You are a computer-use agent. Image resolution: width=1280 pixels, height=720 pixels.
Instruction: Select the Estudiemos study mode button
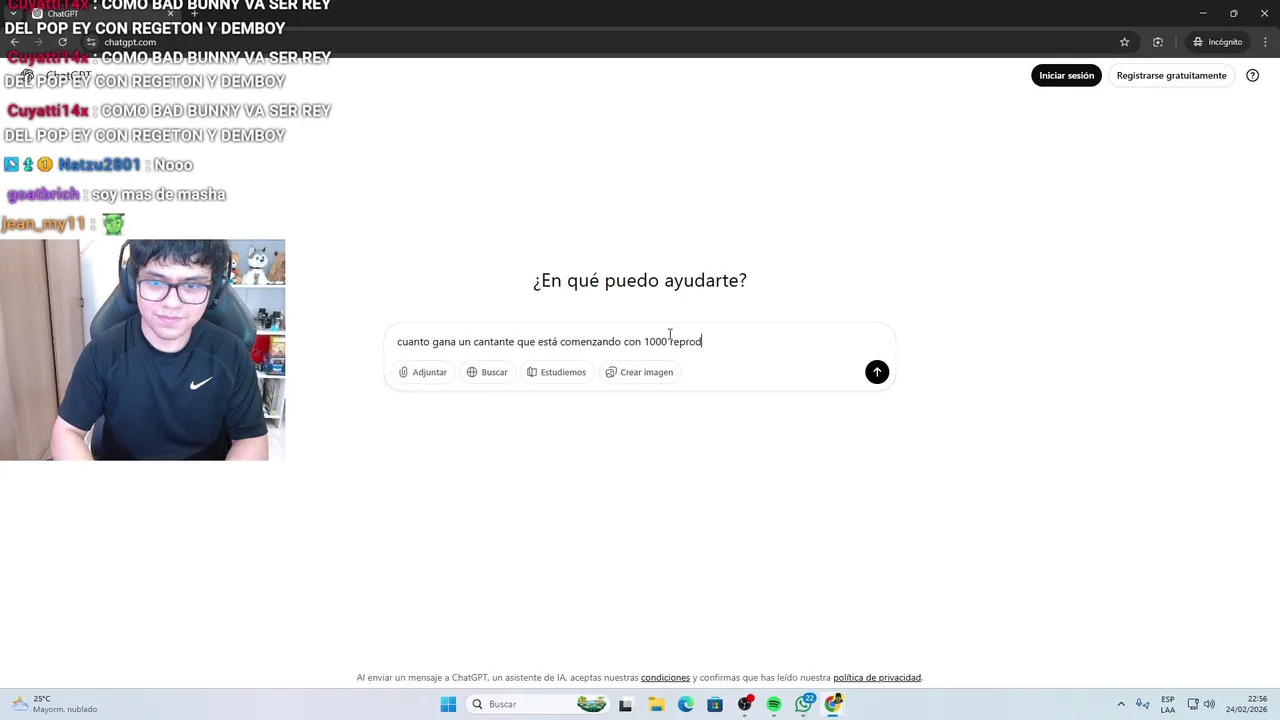click(x=557, y=372)
